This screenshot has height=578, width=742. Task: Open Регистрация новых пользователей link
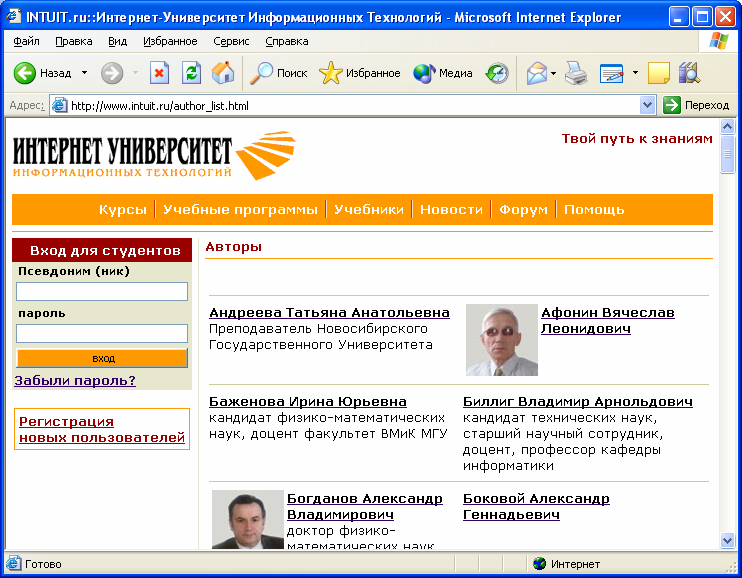102,429
